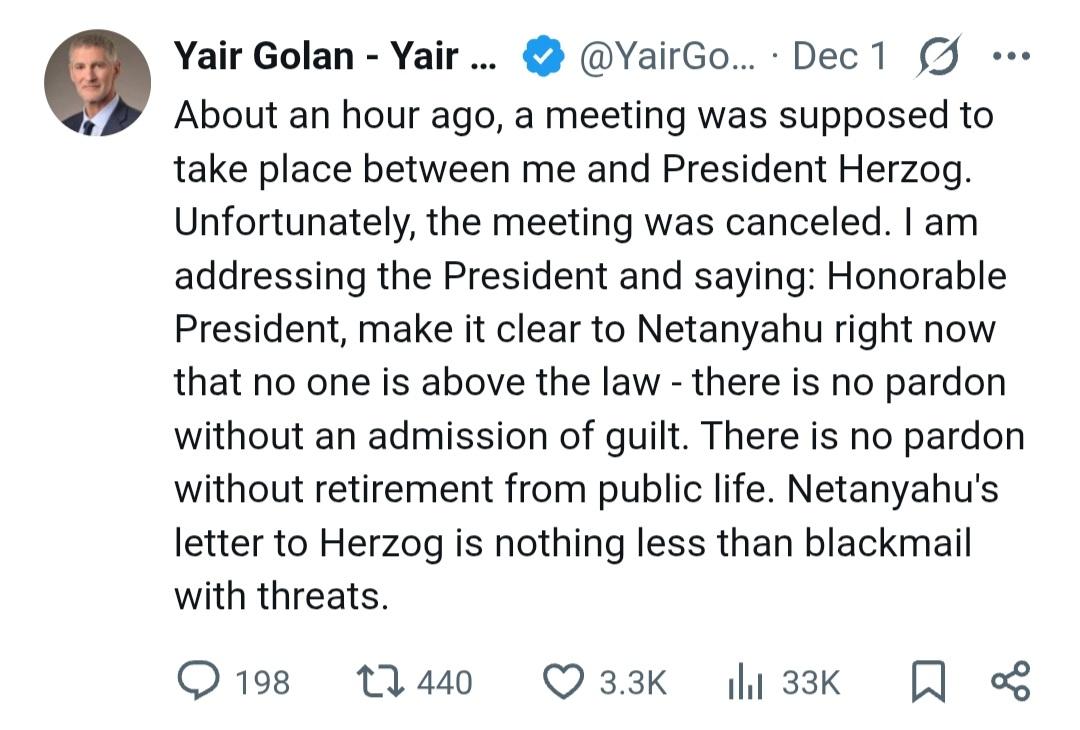The image size is (1080, 730).
Task: Open the share post icon
Action: click(x=1009, y=682)
